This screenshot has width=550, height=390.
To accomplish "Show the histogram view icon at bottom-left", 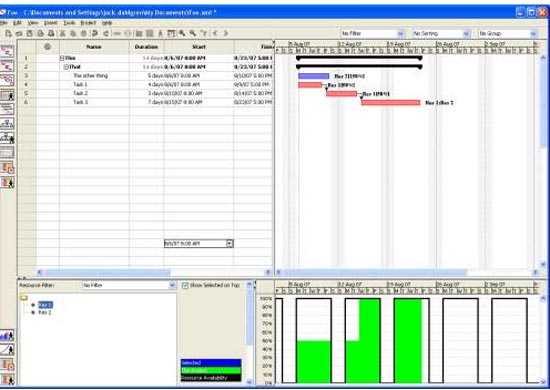I will [7, 336].
